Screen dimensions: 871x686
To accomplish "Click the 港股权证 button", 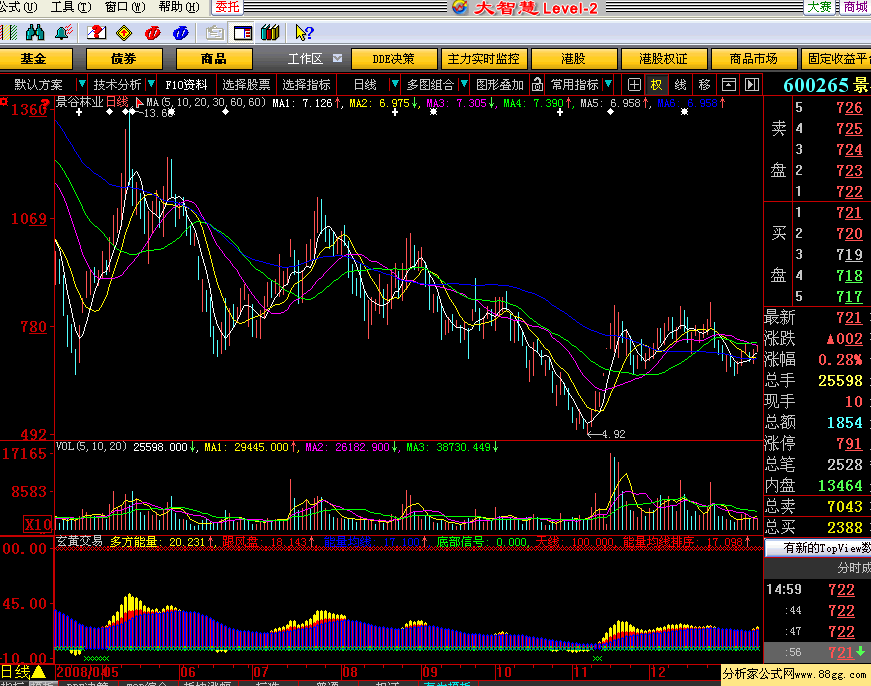I will [664, 58].
